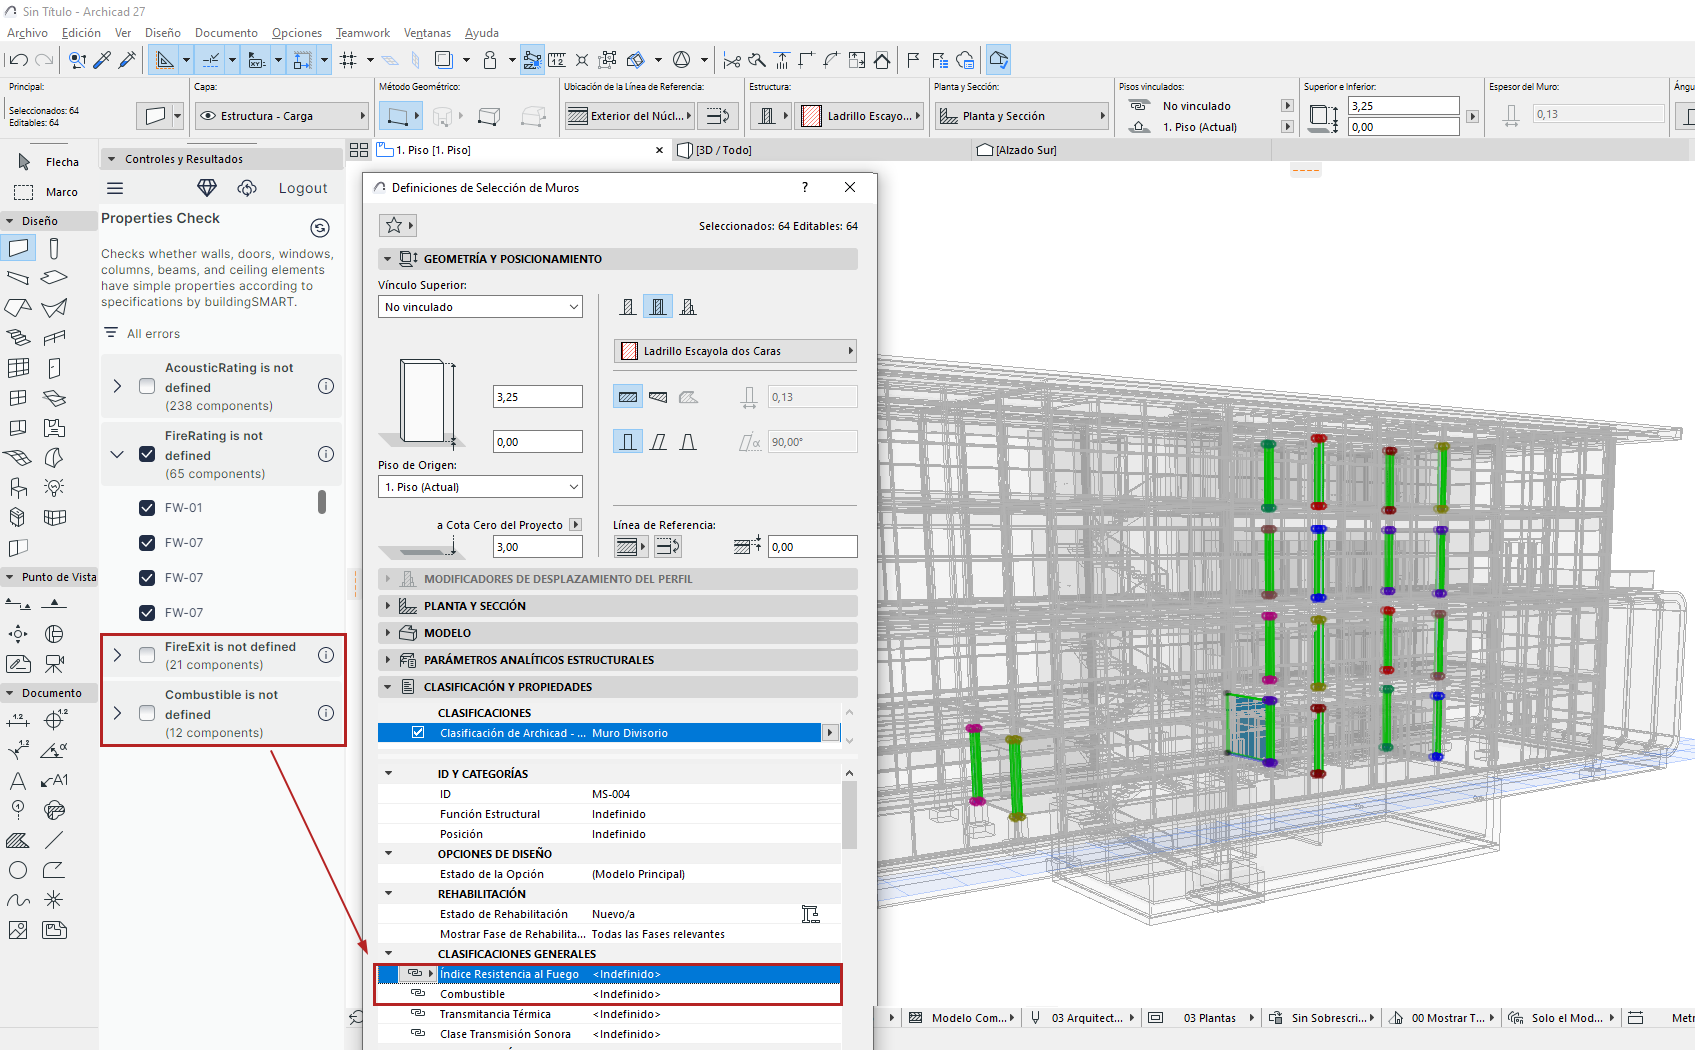The image size is (1695, 1050).
Task: Select the Marco marquee tool
Action: (48, 192)
